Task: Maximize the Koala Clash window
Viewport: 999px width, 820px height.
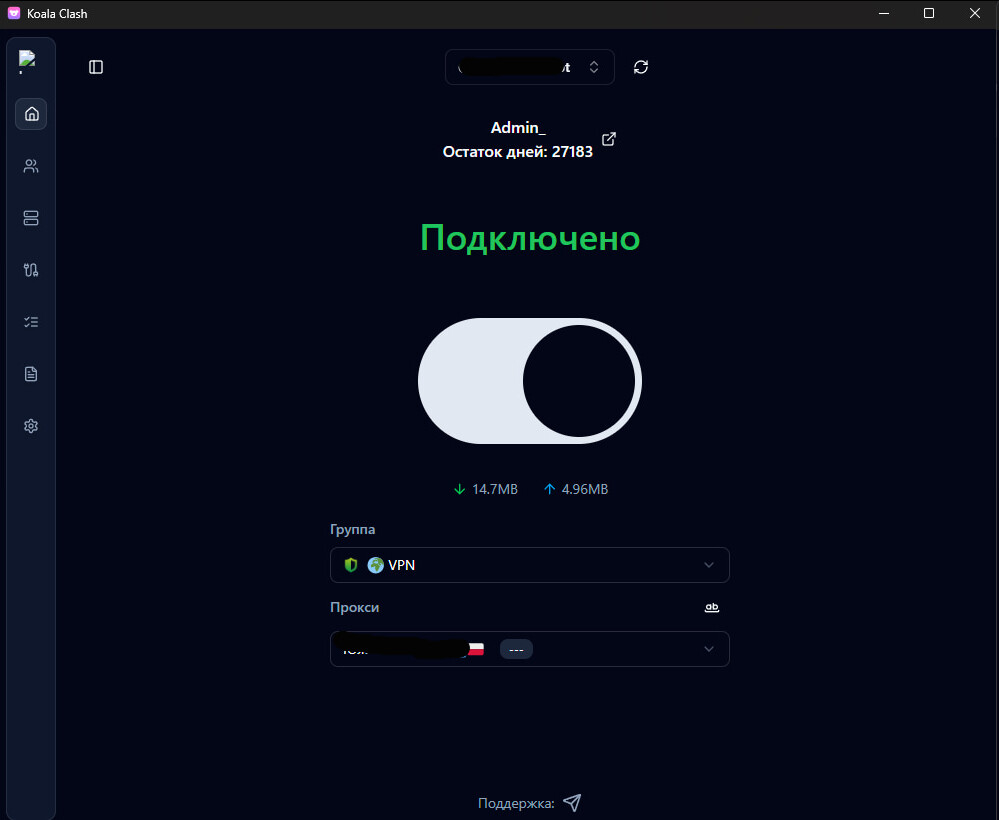Action: tap(929, 14)
